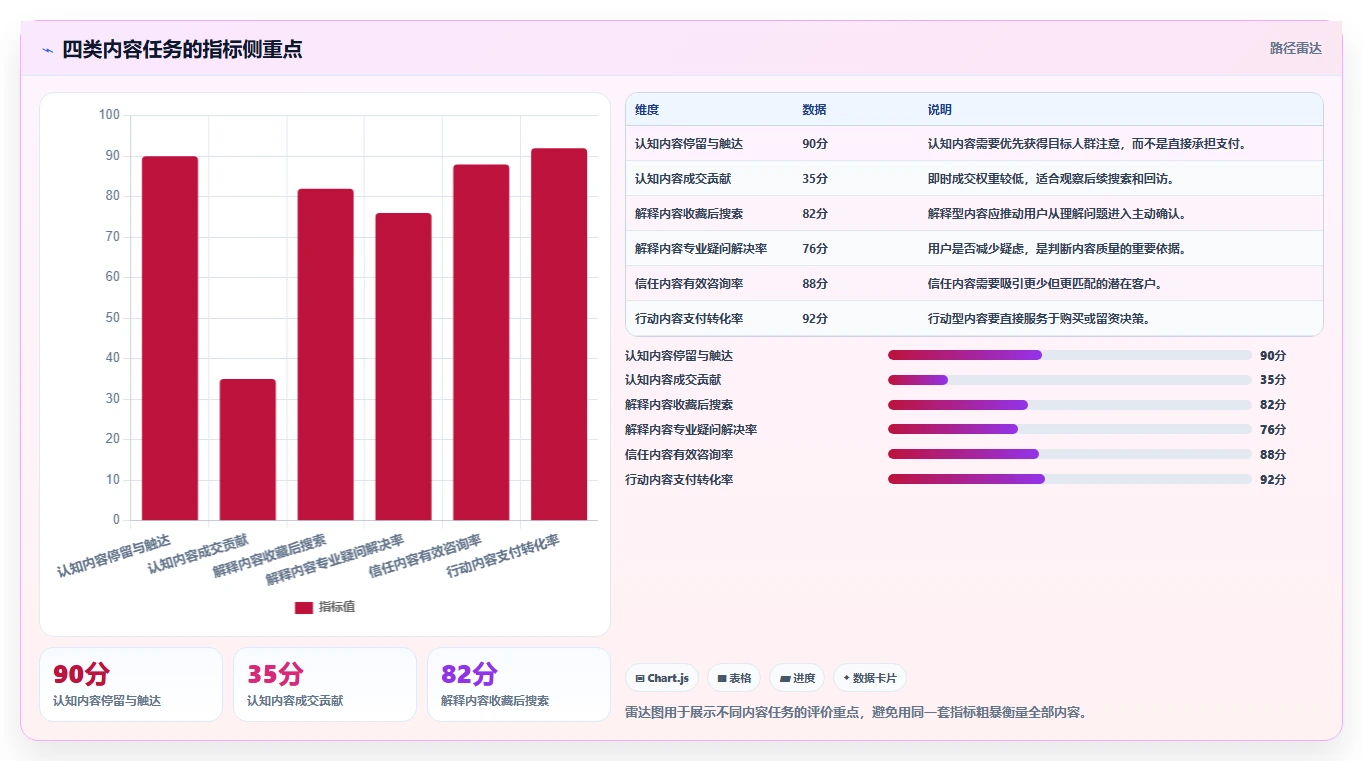Click description 解释型内容应推动用户从理解问题进入主动确认。
The height and width of the screenshot is (761, 1363).
point(1057,214)
